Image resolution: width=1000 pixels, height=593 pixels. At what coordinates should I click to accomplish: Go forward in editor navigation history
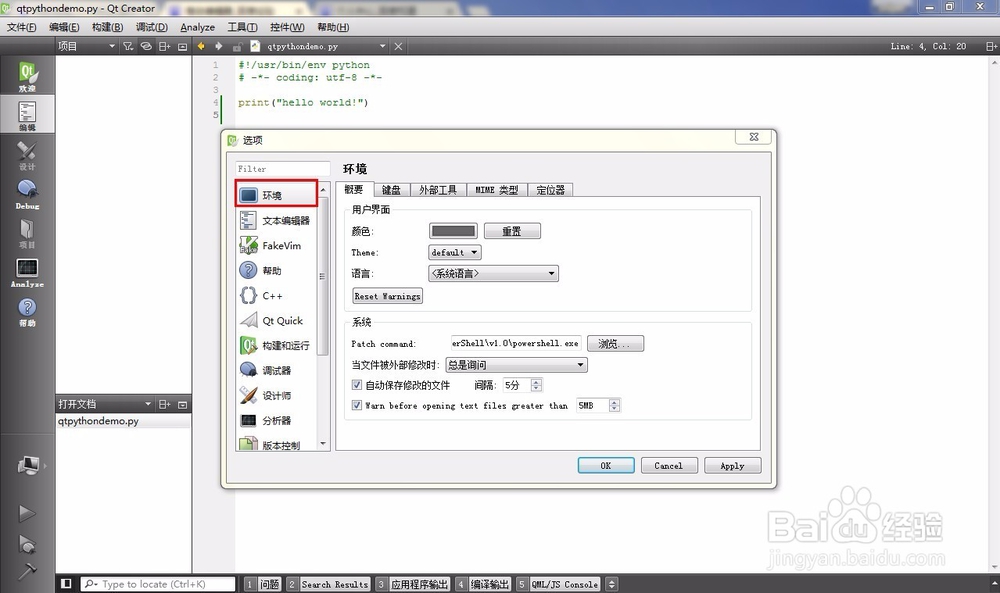pos(219,46)
